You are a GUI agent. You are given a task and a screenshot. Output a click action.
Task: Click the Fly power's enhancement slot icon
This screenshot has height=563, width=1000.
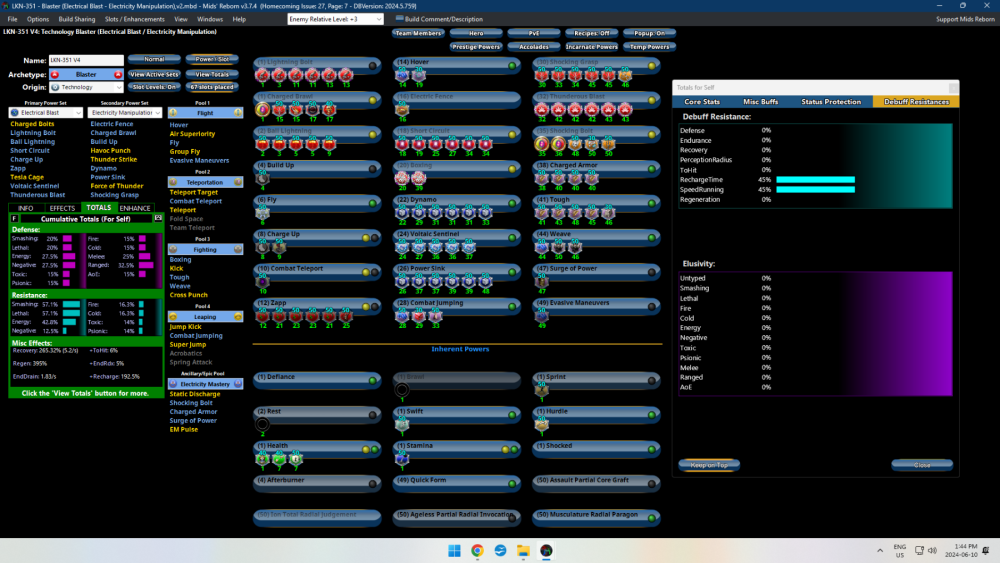tap(263, 214)
